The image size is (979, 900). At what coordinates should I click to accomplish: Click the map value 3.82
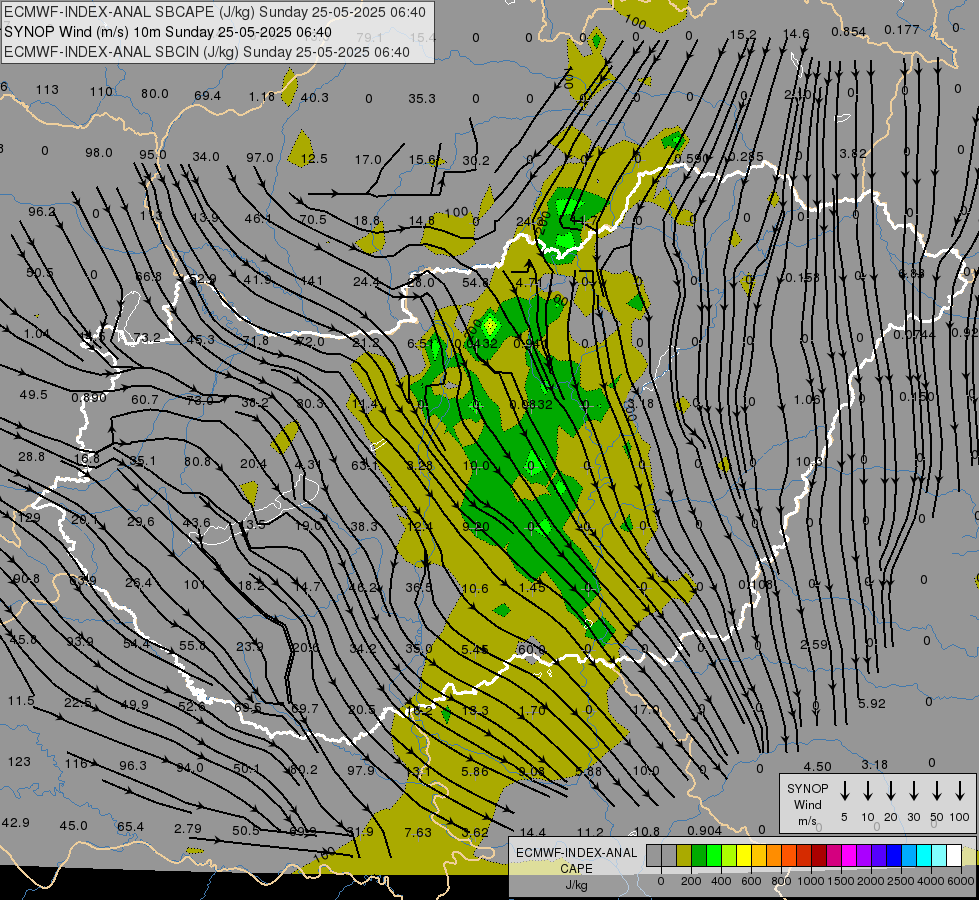pos(853,153)
